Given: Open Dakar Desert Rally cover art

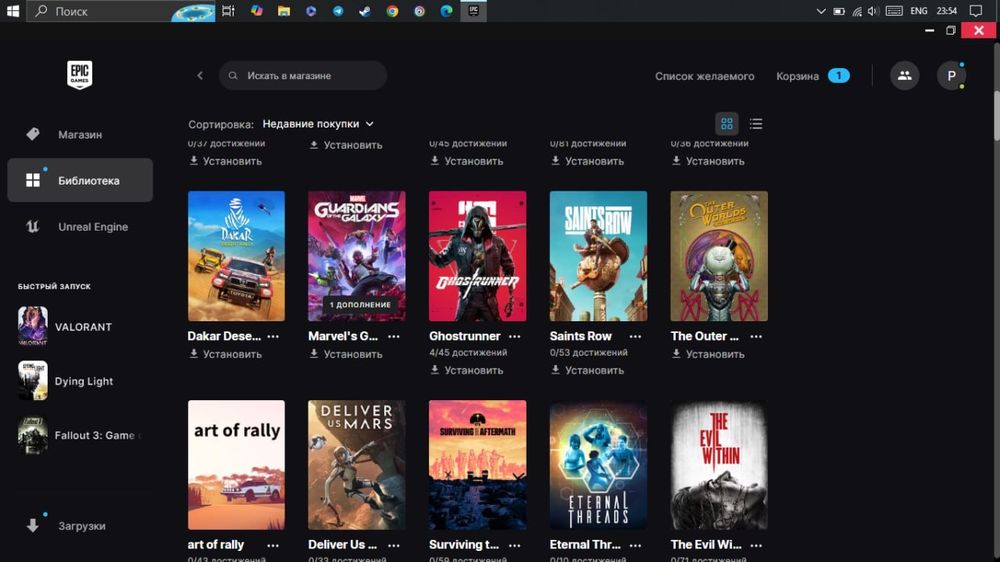Looking at the screenshot, I should pyautogui.click(x=236, y=256).
